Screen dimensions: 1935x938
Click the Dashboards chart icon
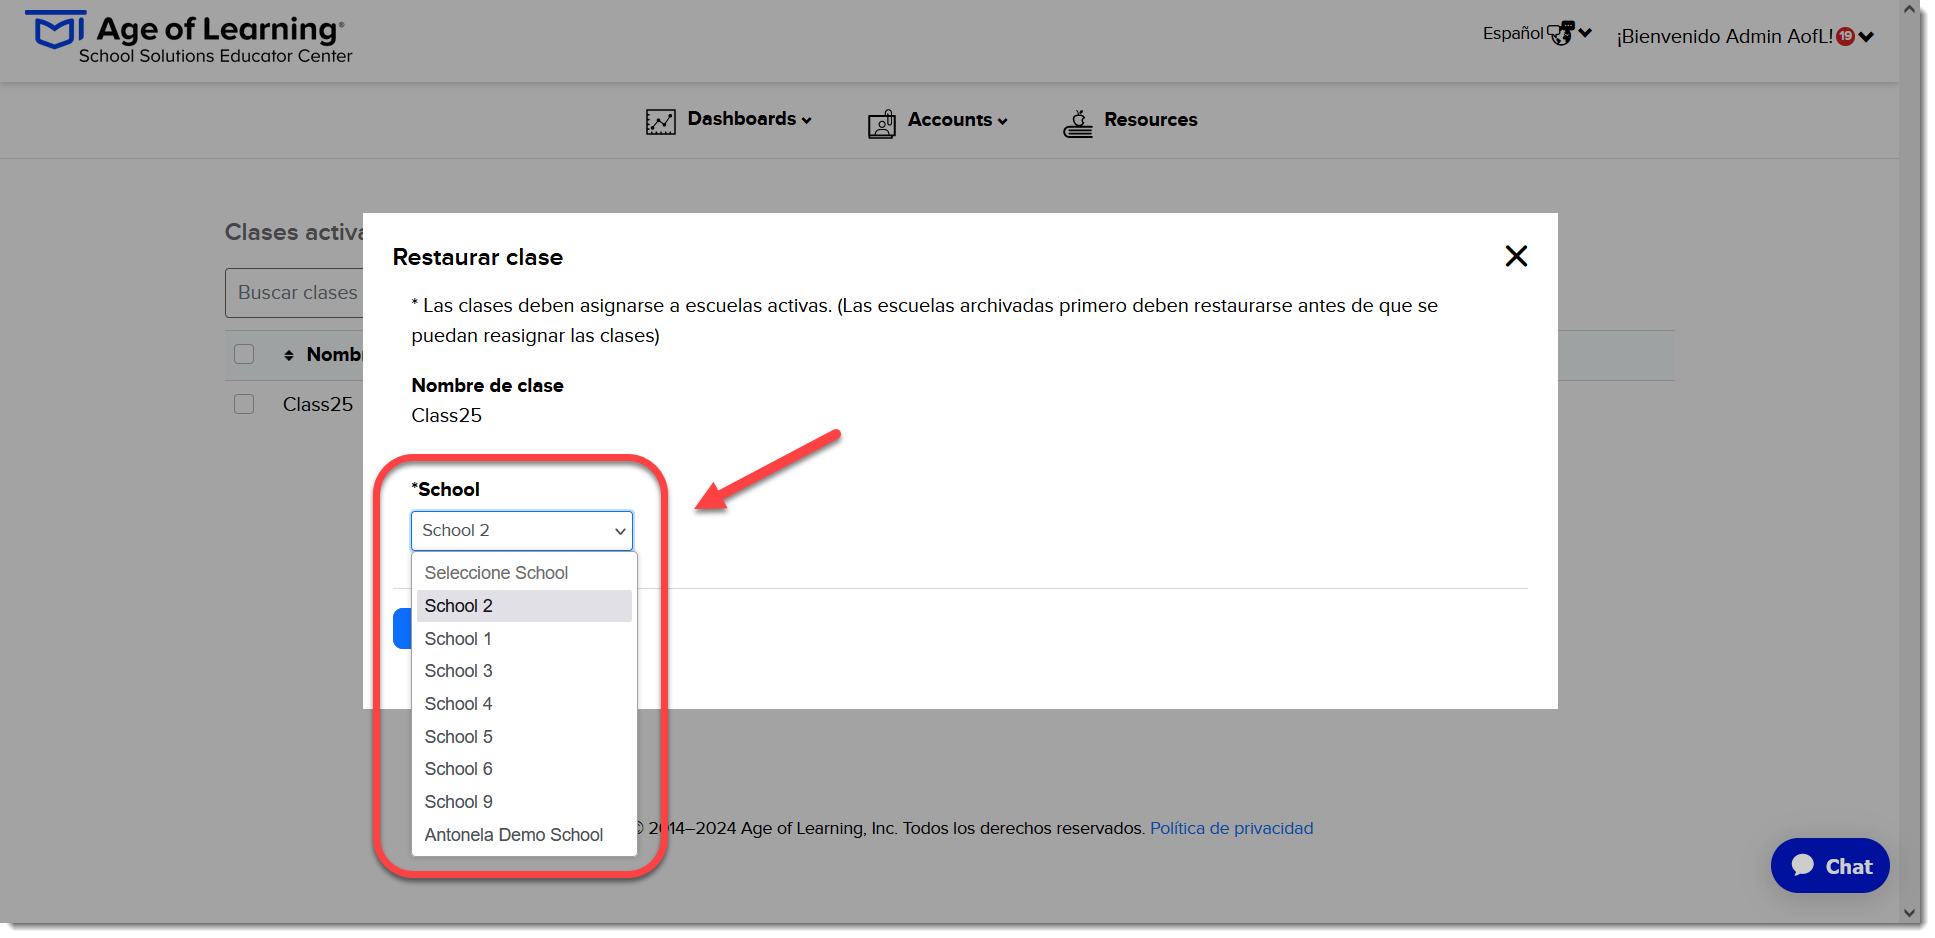(x=660, y=122)
